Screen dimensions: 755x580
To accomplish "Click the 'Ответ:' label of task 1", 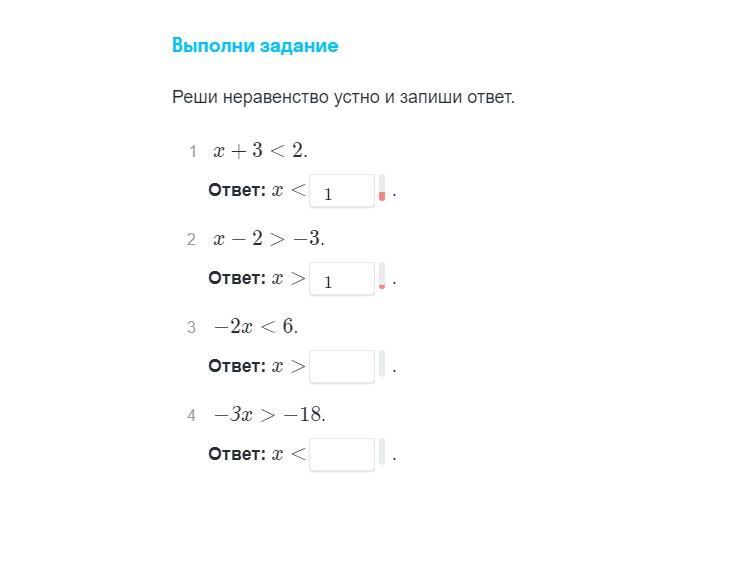I will tap(237, 190).
